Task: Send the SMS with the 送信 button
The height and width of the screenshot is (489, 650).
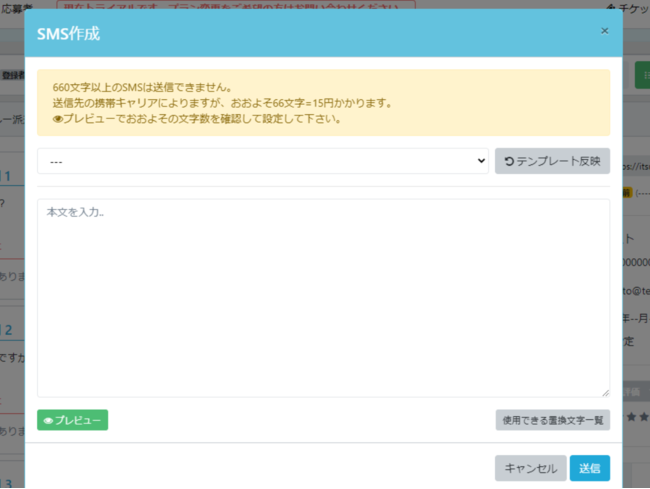Action: [589, 468]
